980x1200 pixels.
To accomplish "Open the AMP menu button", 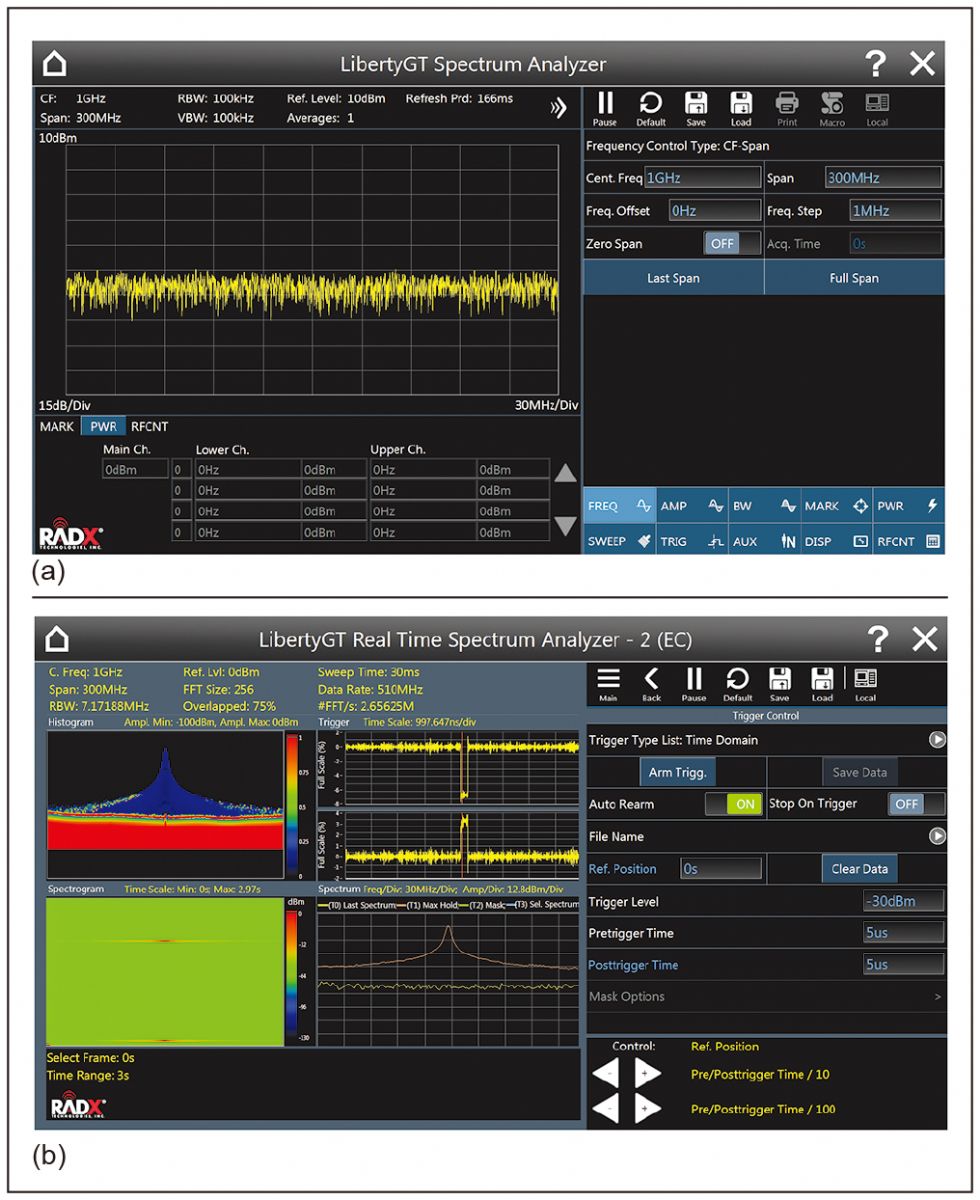I will point(691,506).
